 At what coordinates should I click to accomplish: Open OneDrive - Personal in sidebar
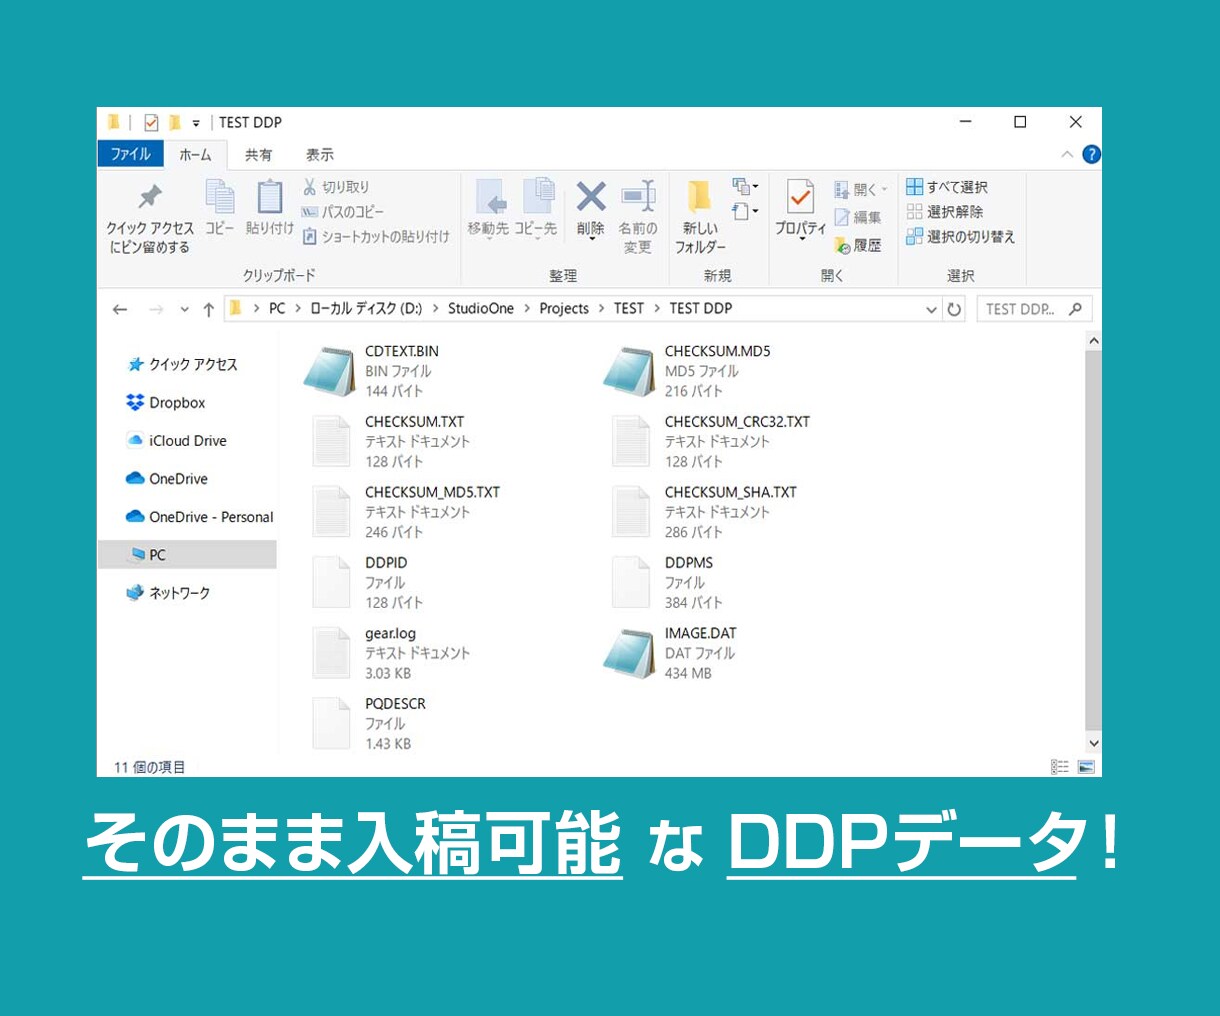(x=200, y=516)
